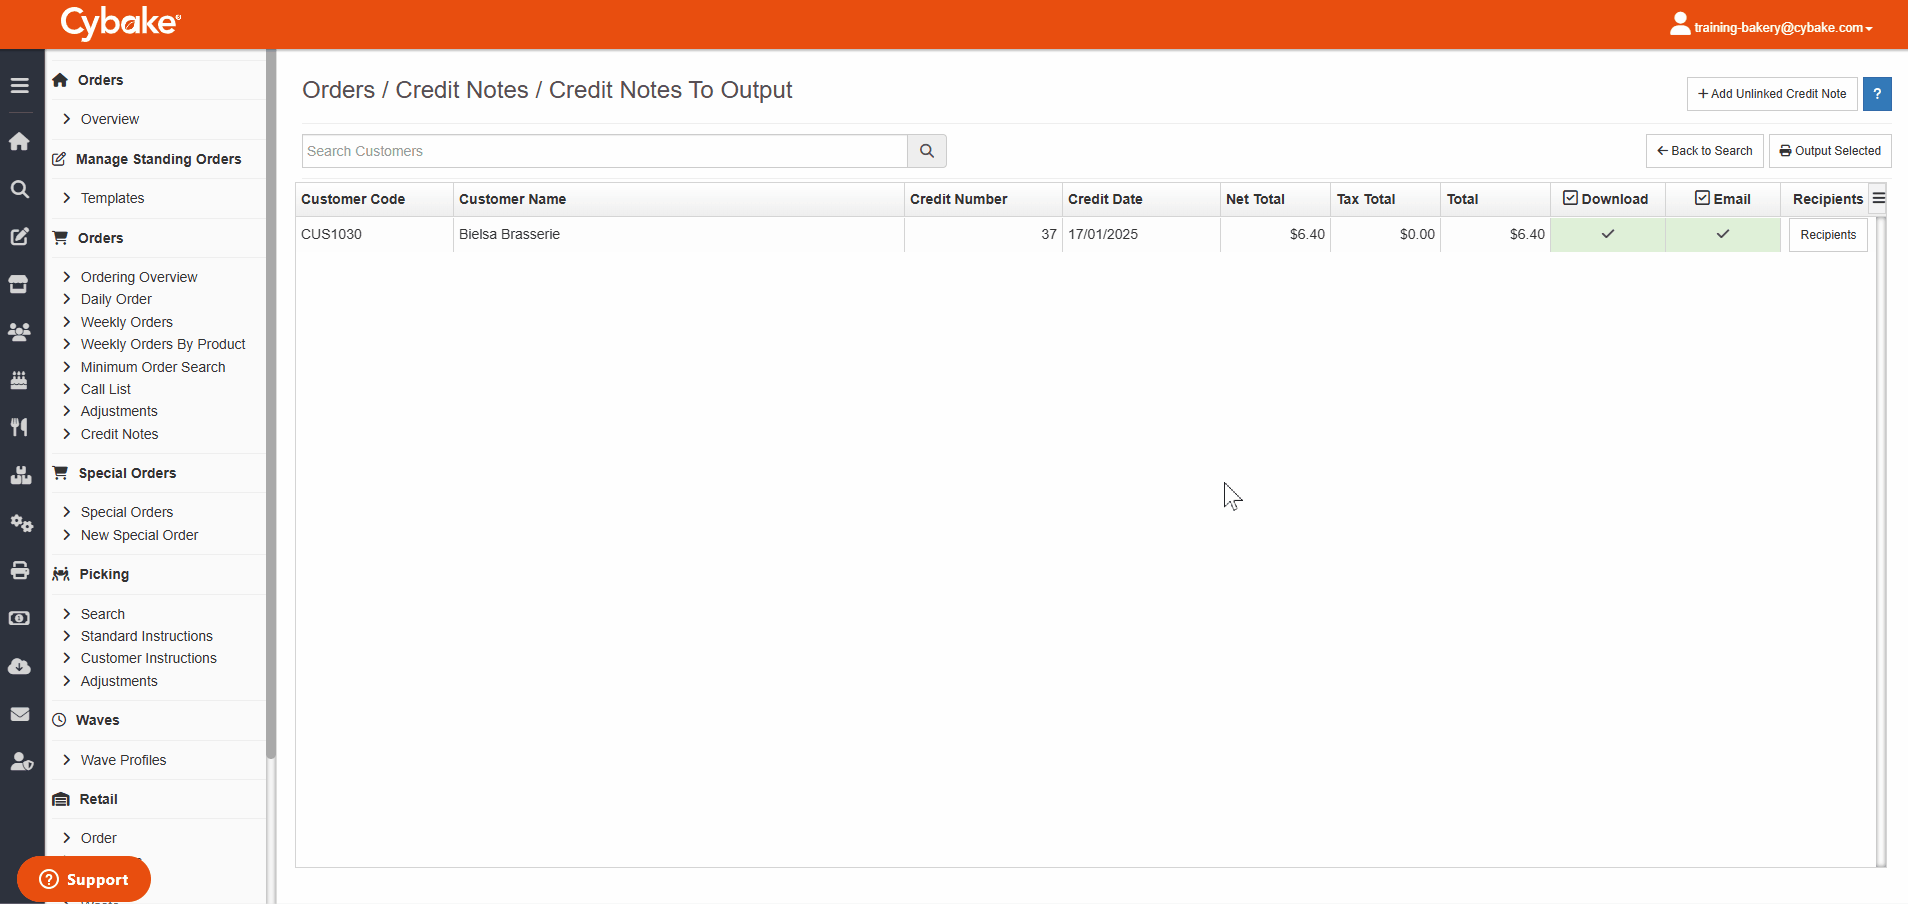Viewport: 1908px width, 904px height.
Task: Open the money bill icon in rail
Action: [x=19, y=618]
